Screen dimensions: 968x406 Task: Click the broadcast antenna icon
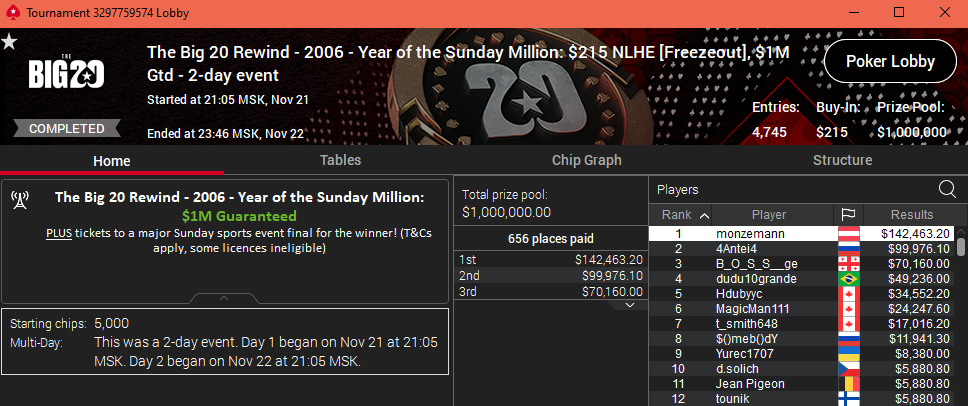click(19, 198)
